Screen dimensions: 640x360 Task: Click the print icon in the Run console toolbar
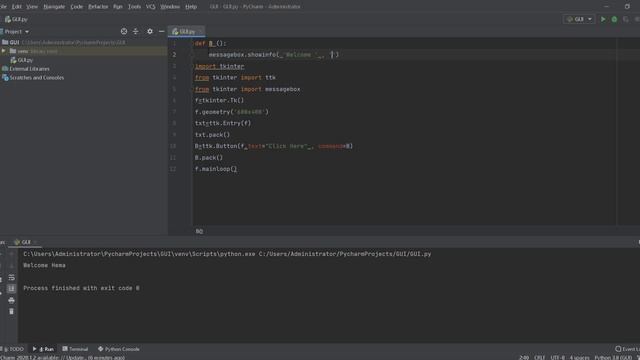click(11, 300)
